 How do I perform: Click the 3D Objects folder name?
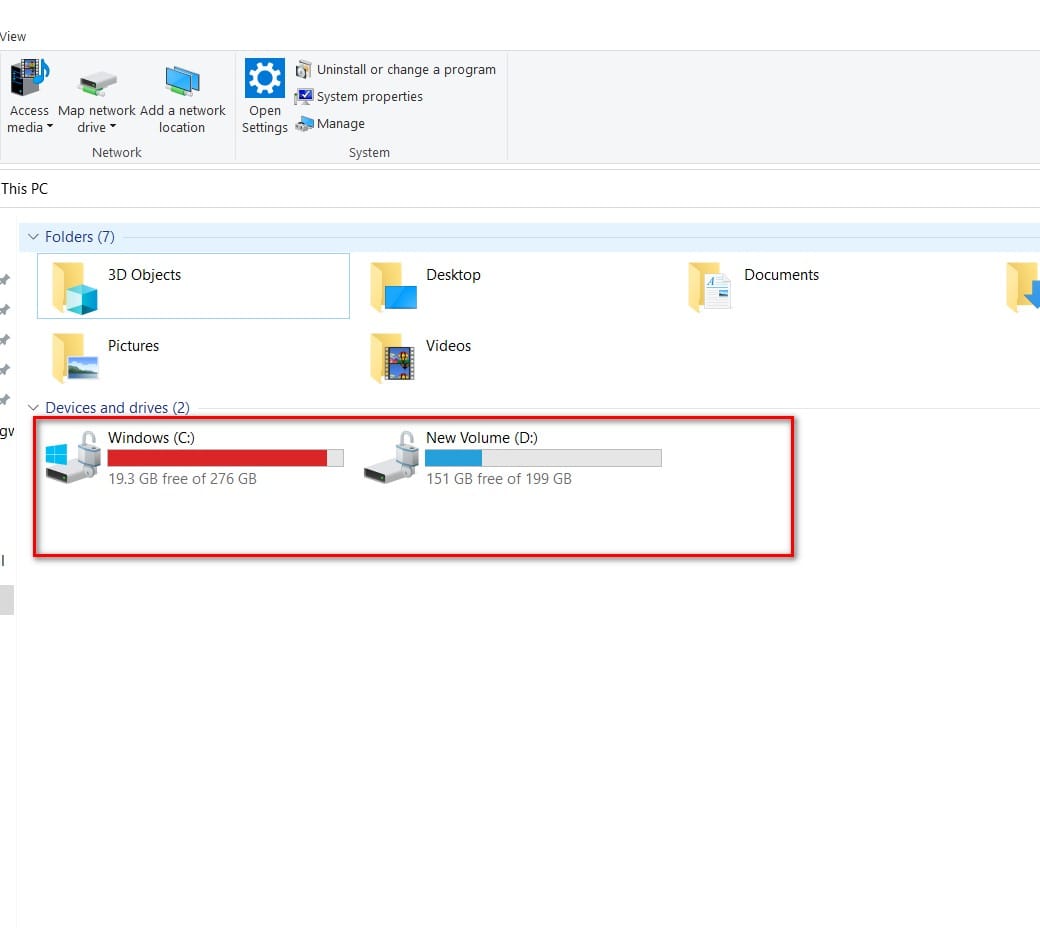145,275
